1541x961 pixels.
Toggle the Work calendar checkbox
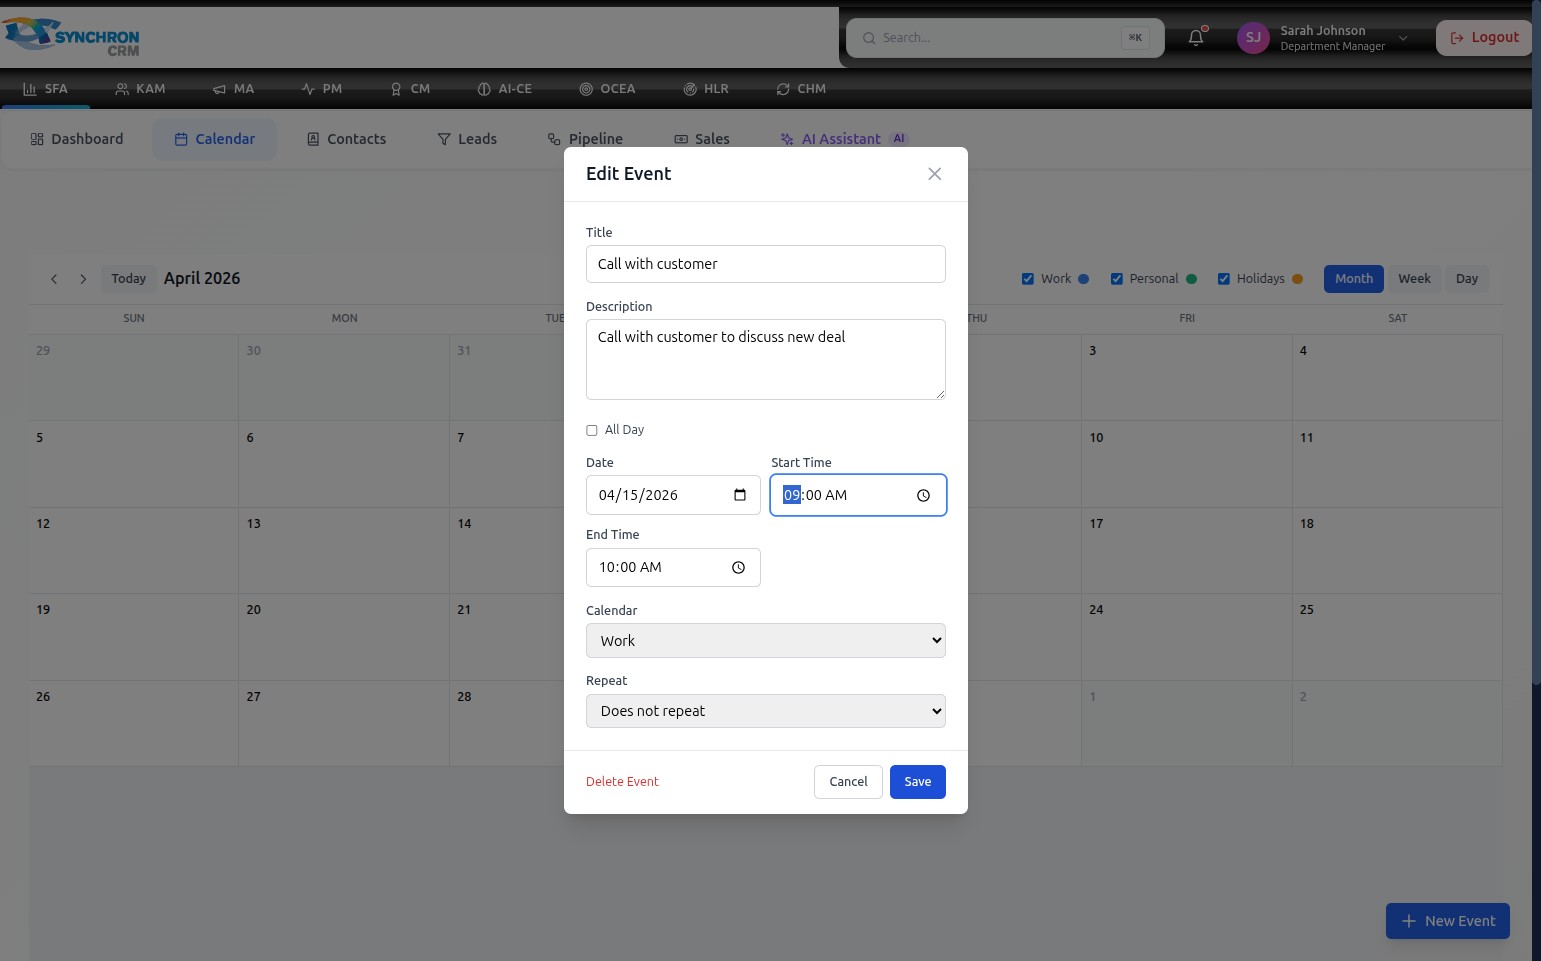click(1028, 279)
